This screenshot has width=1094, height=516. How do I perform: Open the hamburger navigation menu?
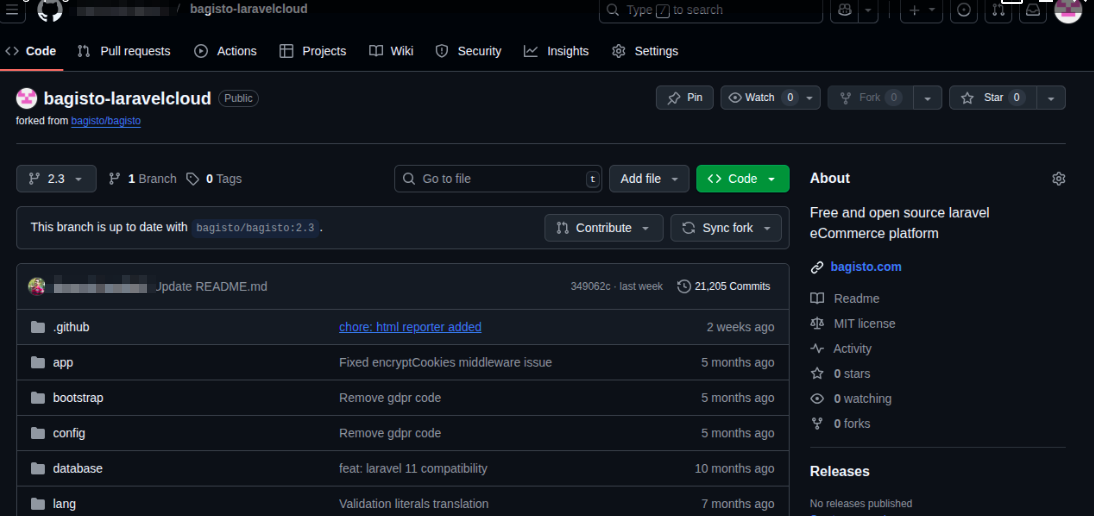click(12, 10)
